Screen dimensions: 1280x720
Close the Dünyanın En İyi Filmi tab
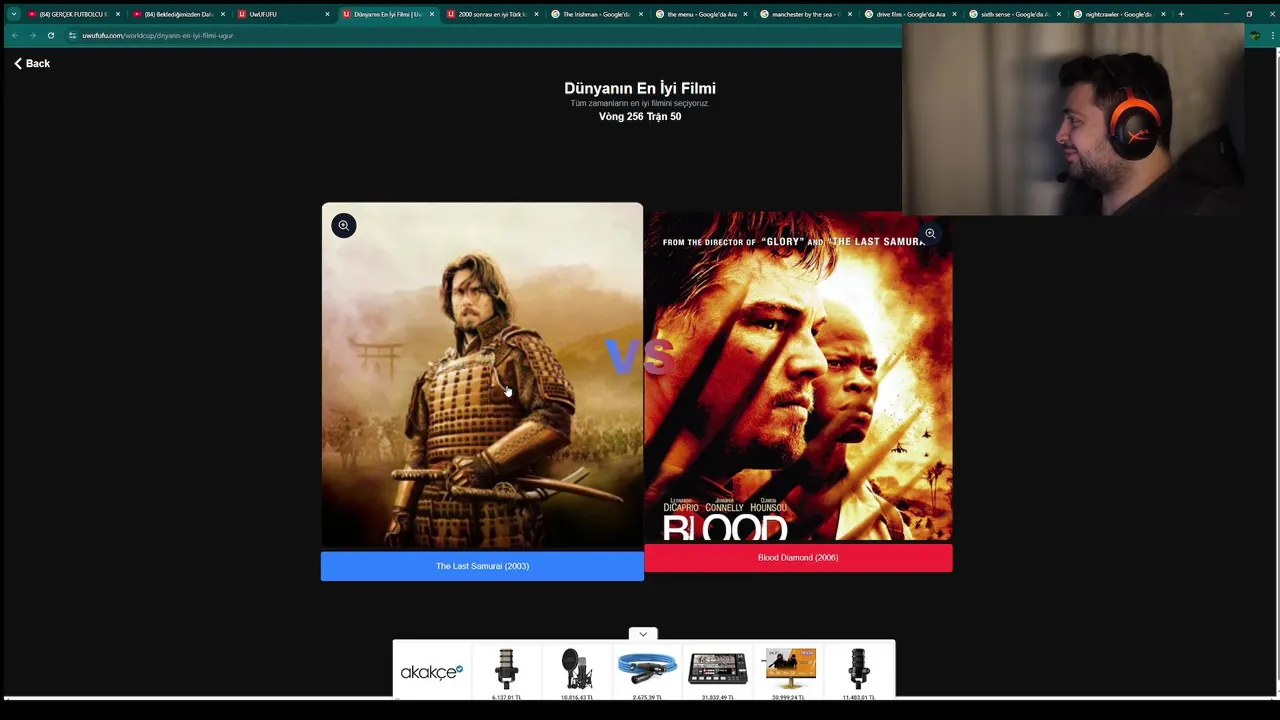click(x=432, y=14)
